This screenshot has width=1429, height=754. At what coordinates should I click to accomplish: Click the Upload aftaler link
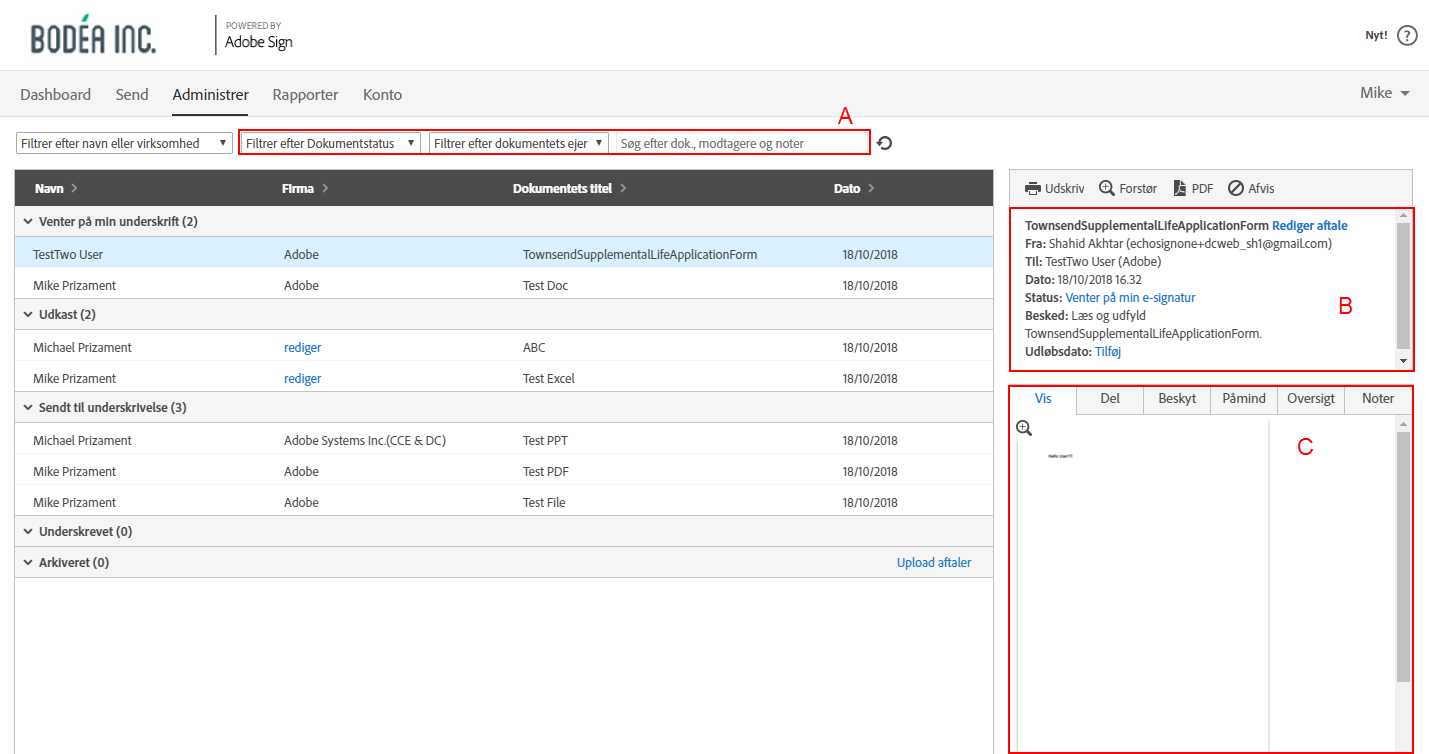pos(933,563)
